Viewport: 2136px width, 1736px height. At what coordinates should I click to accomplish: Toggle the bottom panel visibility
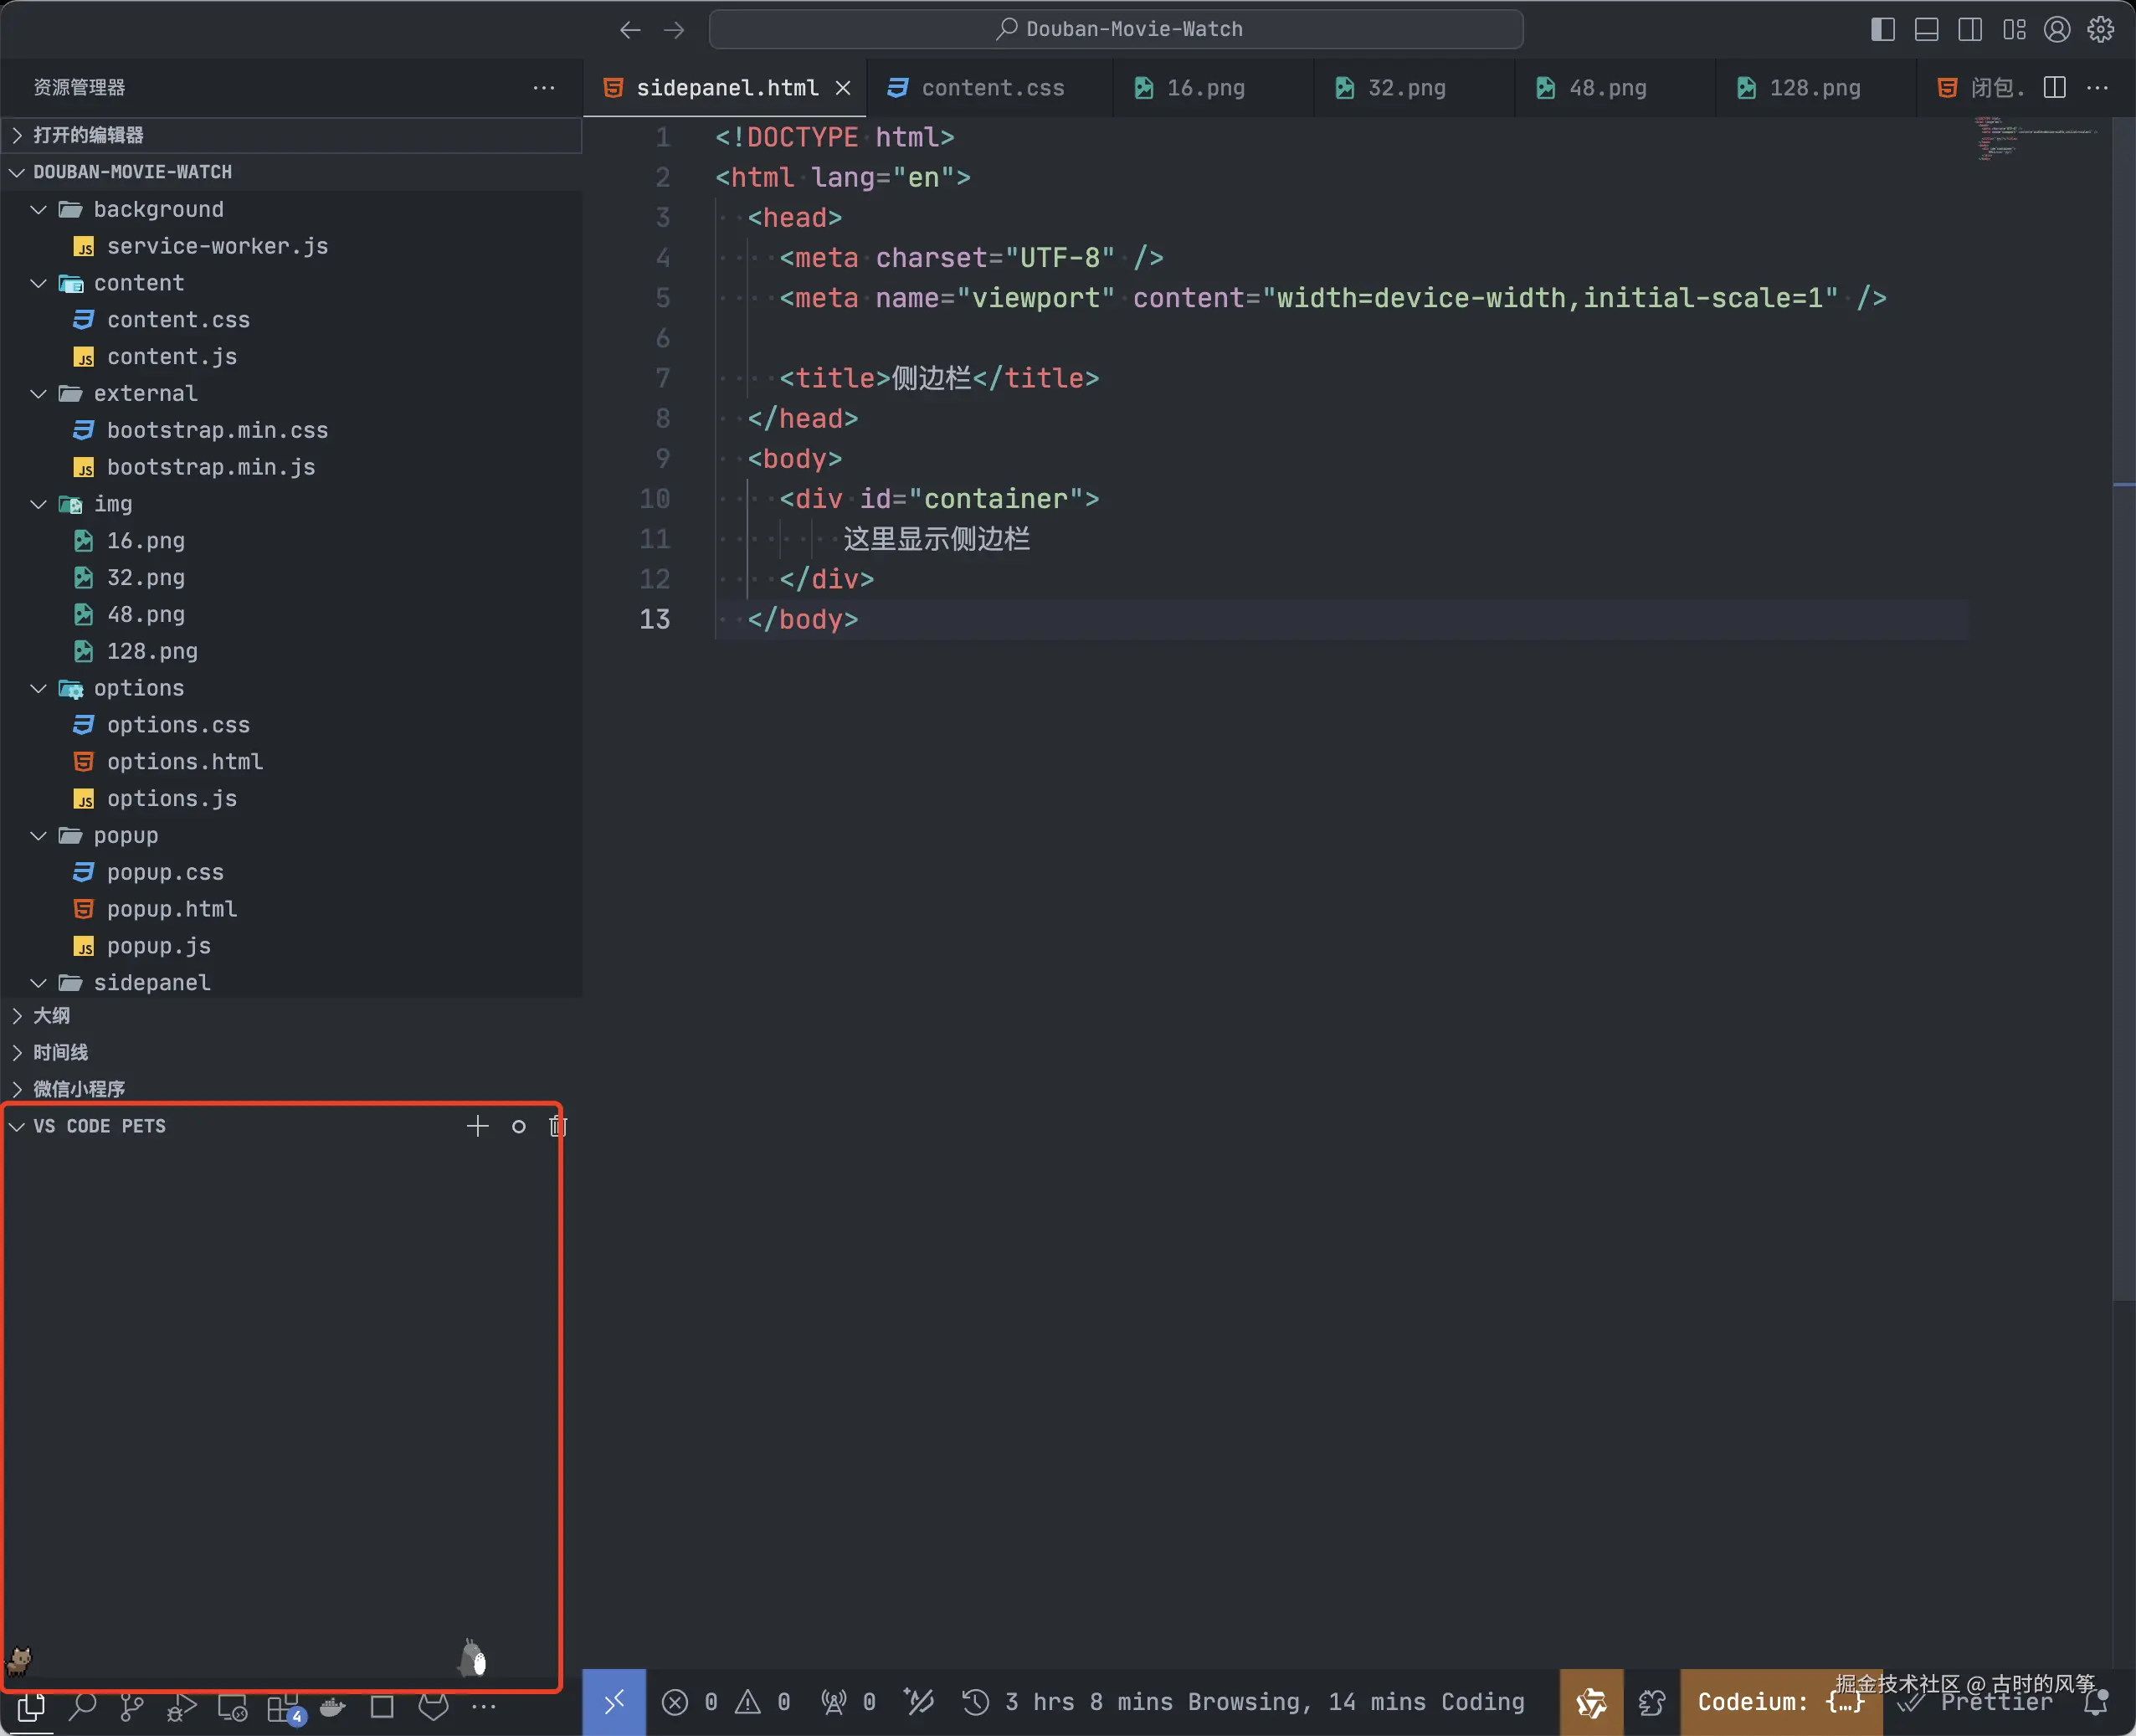1926,29
